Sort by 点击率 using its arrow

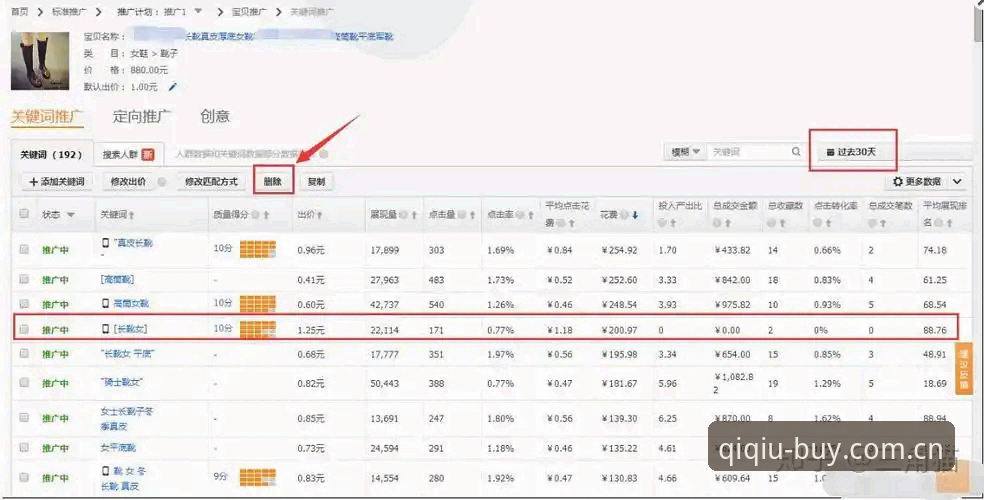point(531,215)
